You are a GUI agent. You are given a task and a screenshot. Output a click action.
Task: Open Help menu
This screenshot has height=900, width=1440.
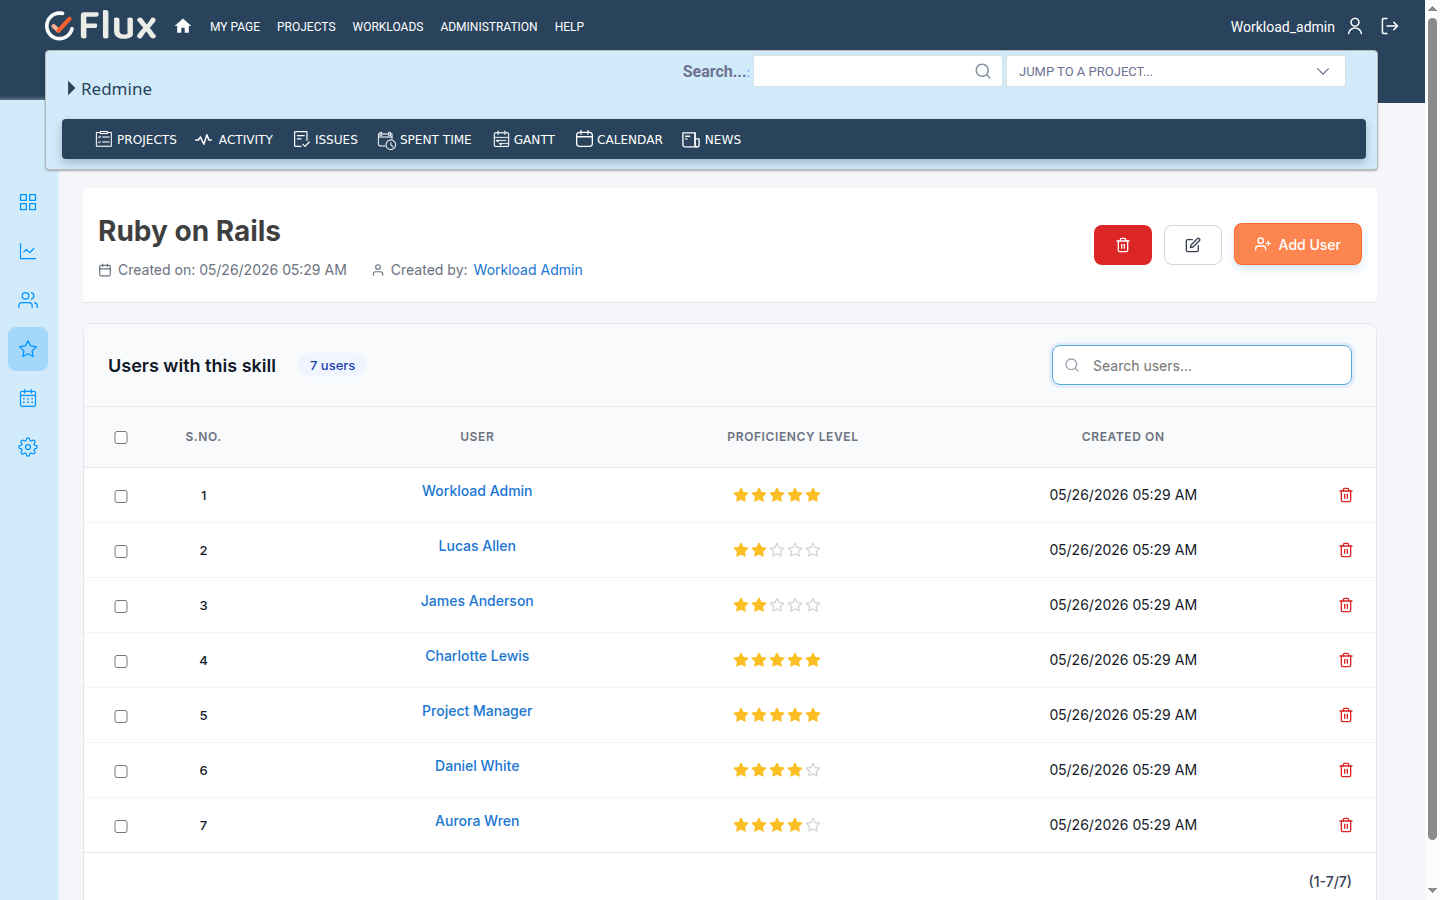pos(569,27)
